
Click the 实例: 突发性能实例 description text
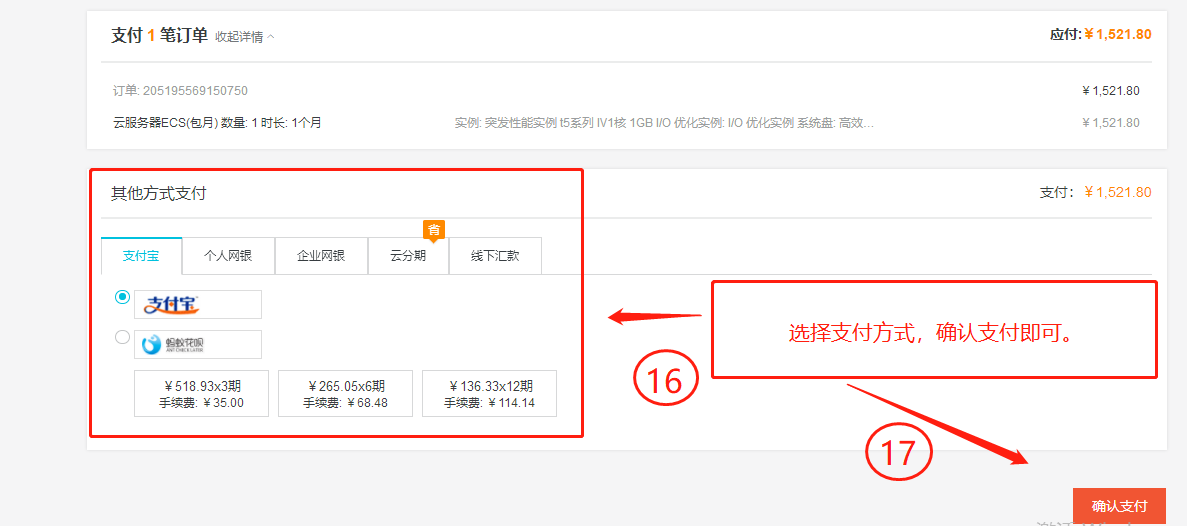(x=665, y=123)
